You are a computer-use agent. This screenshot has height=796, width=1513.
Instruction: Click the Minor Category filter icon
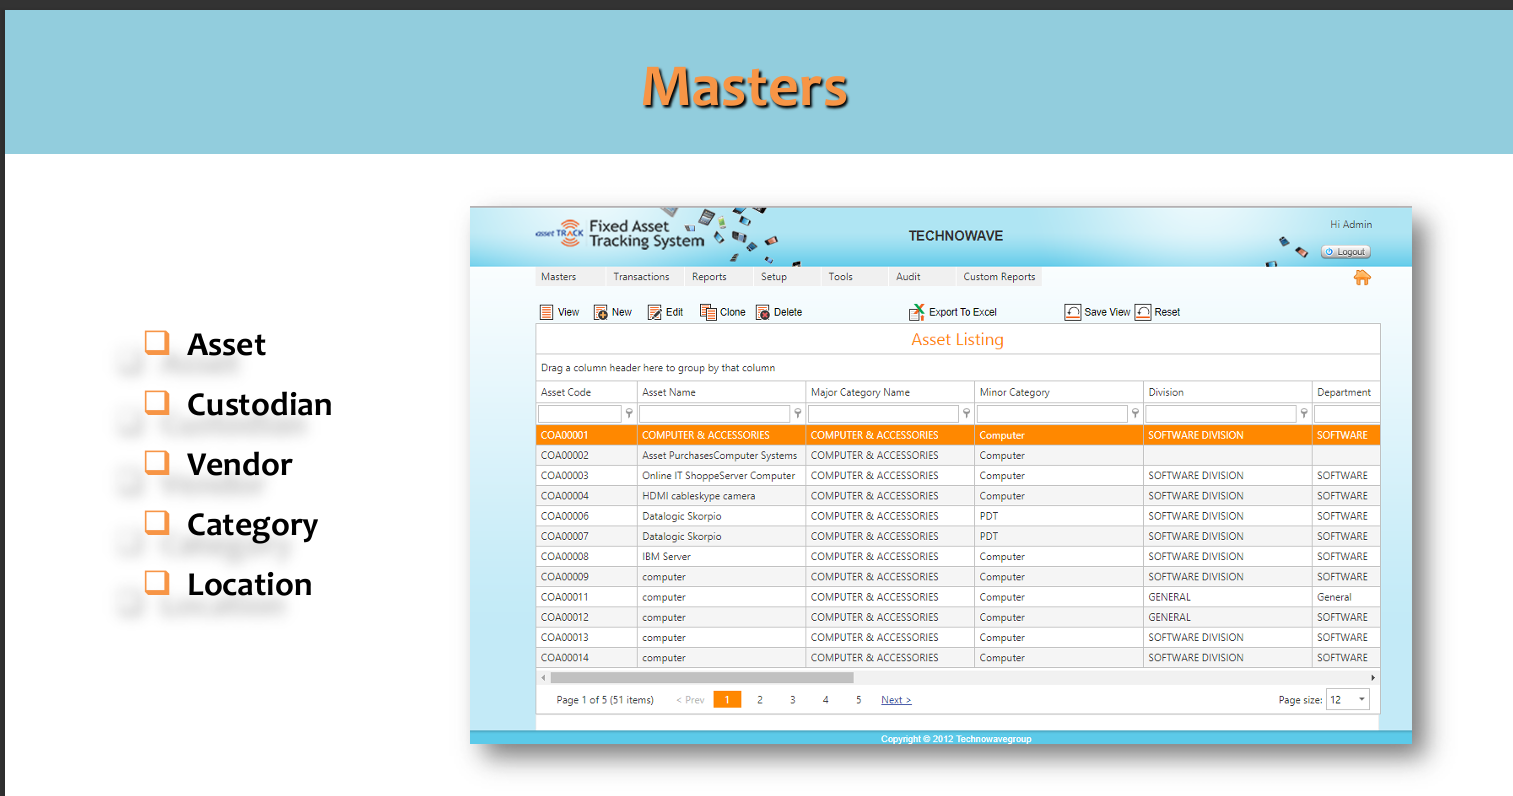click(x=1135, y=413)
